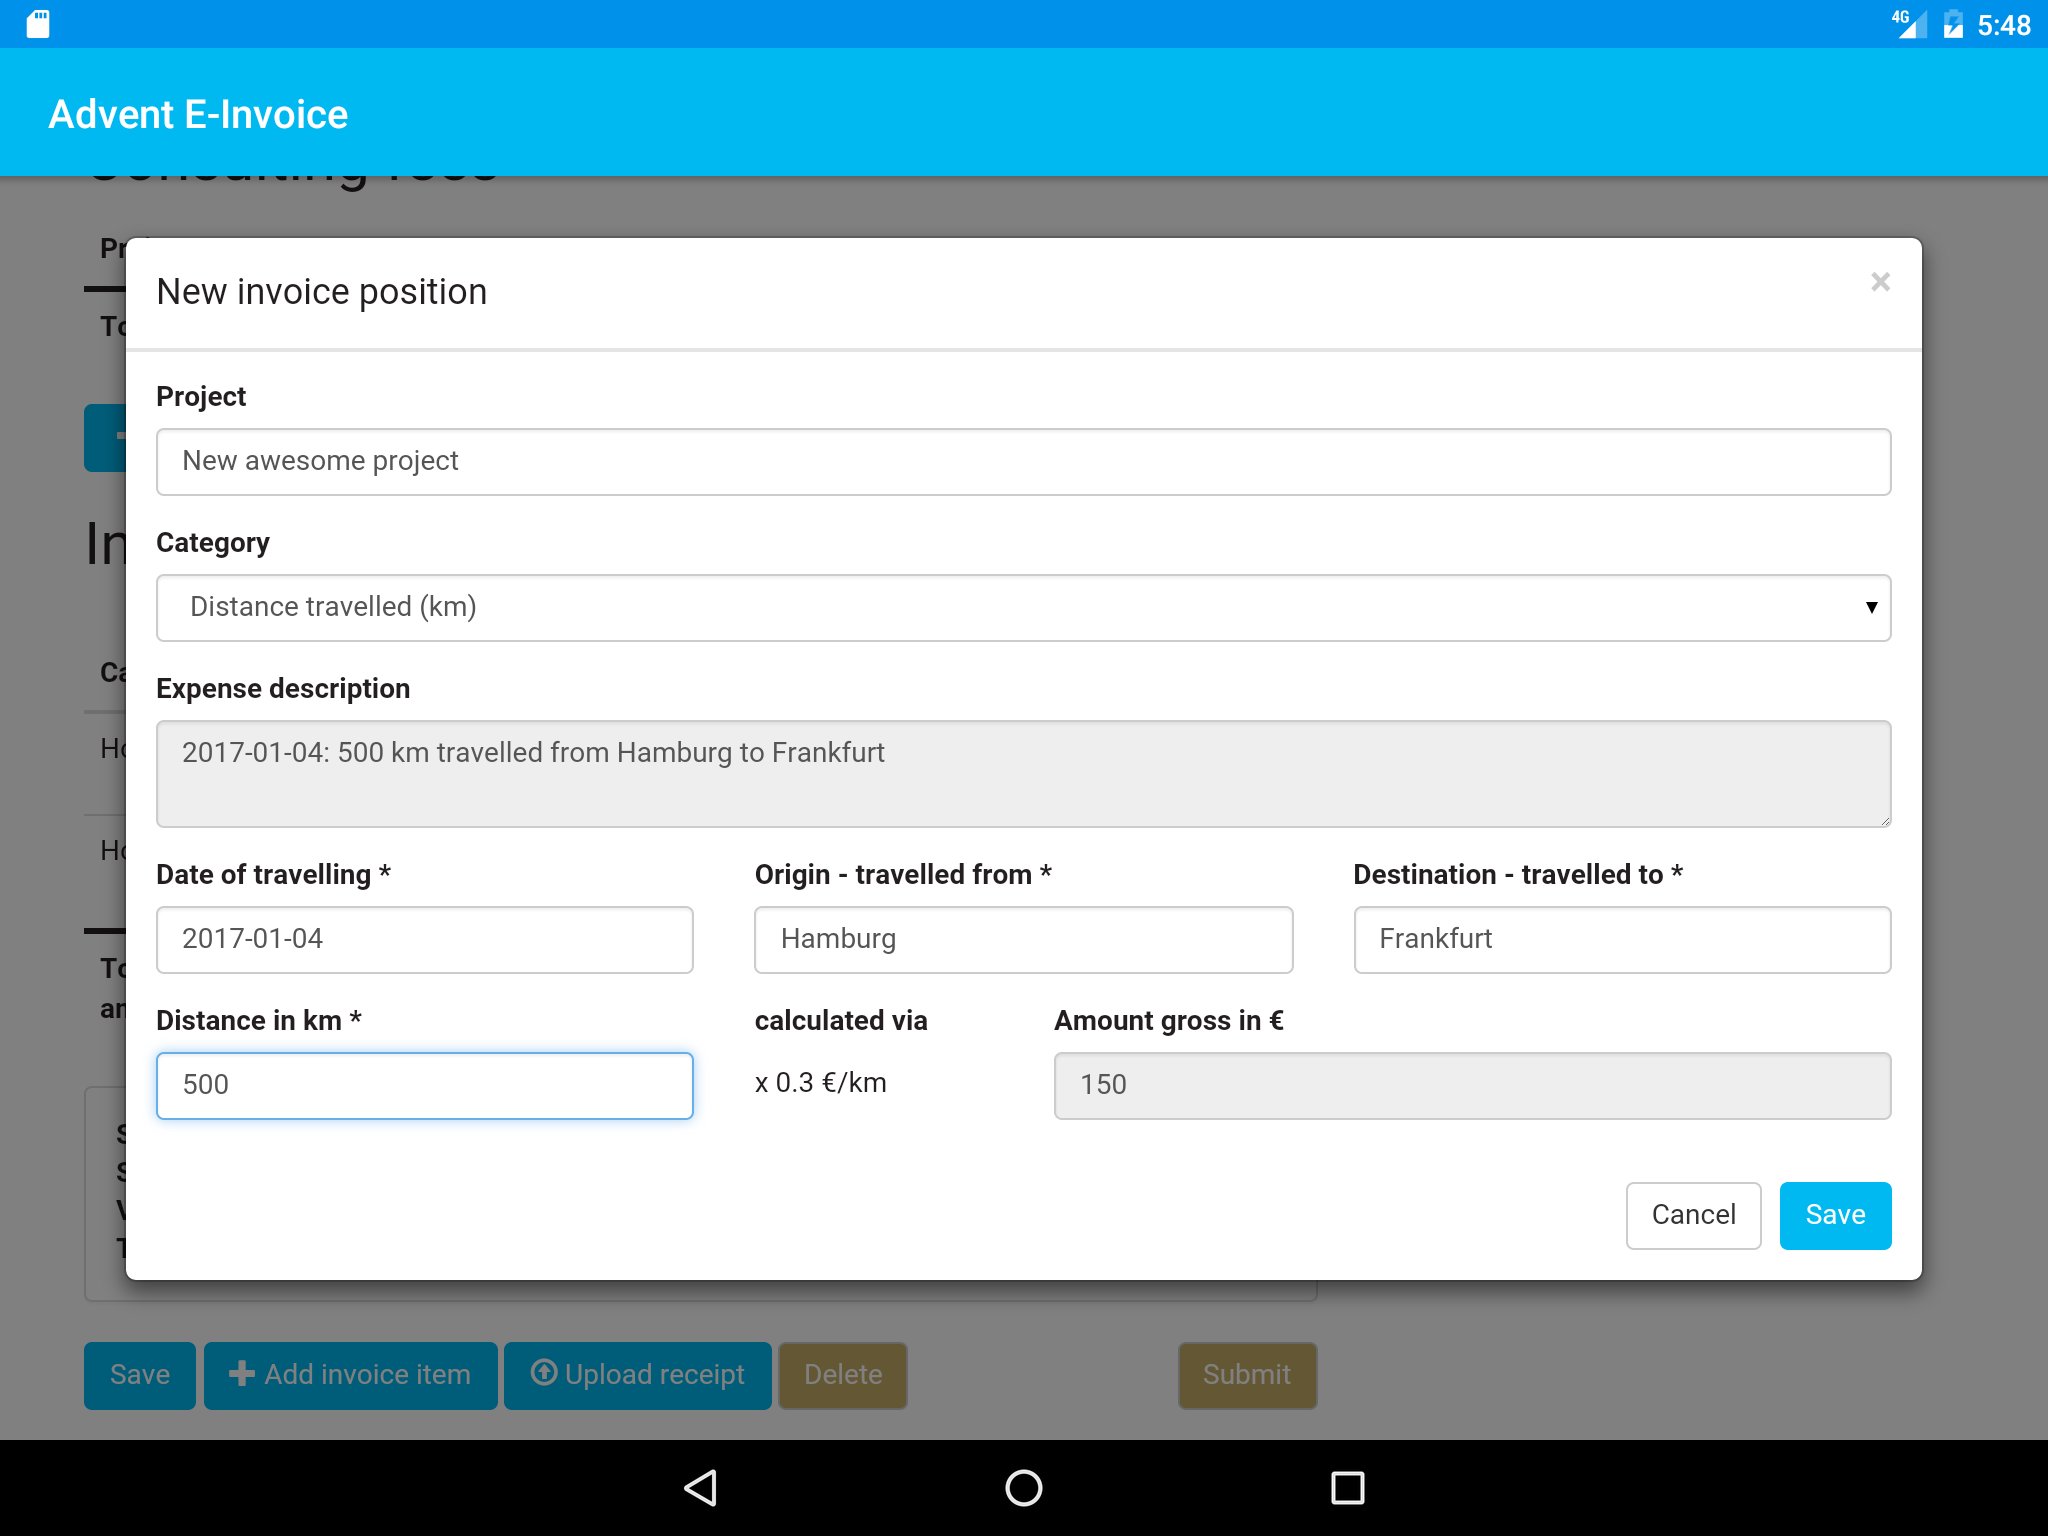Click the upload icon on Upload receipt button
This screenshot has width=2048, height=1536.
click(x=543, y=1375)
